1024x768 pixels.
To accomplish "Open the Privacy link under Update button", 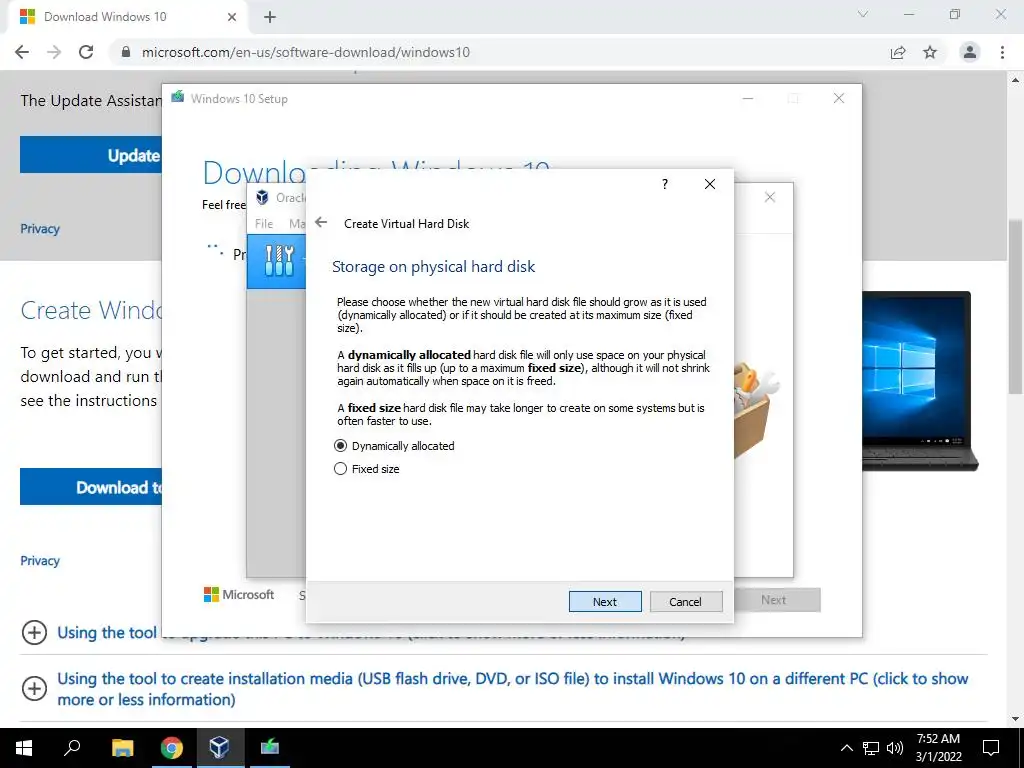I will click(x=40, y=229).
